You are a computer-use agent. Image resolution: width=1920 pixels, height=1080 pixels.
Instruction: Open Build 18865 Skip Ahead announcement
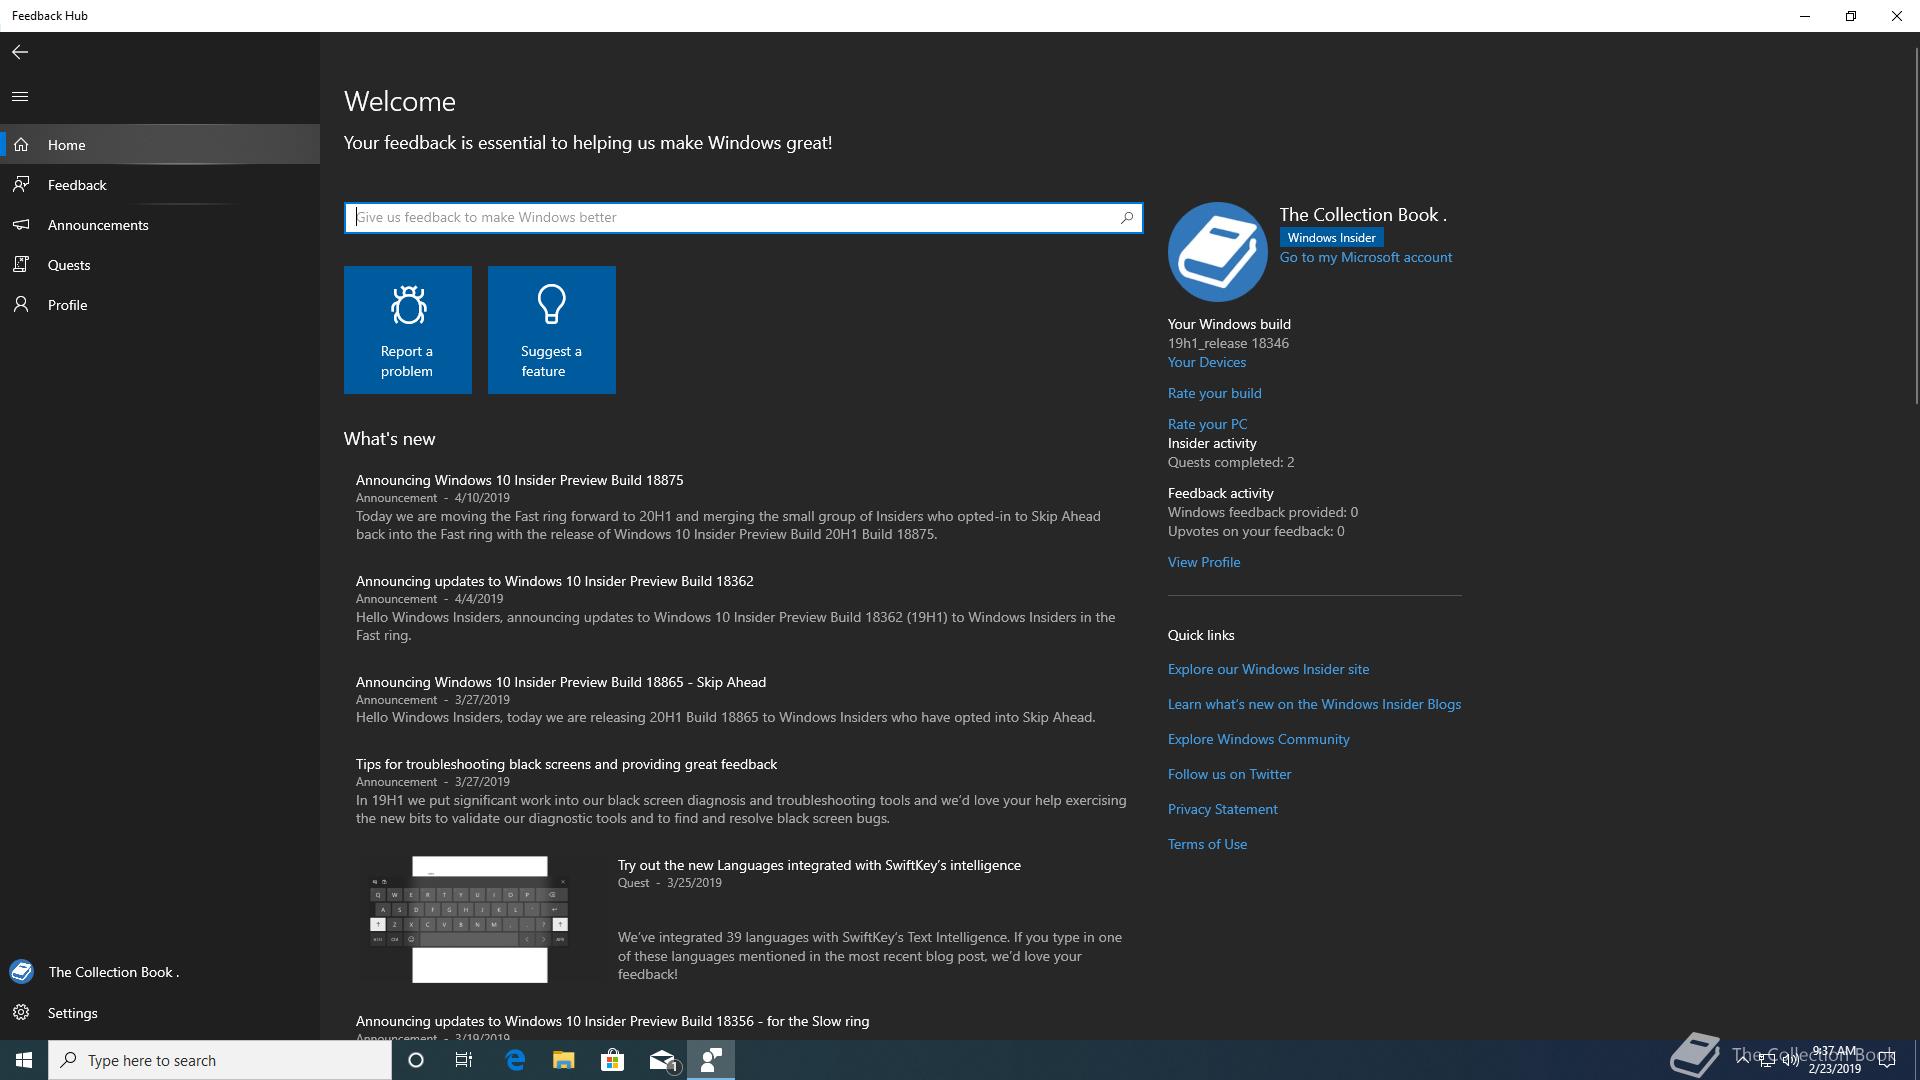pos(560,682)
